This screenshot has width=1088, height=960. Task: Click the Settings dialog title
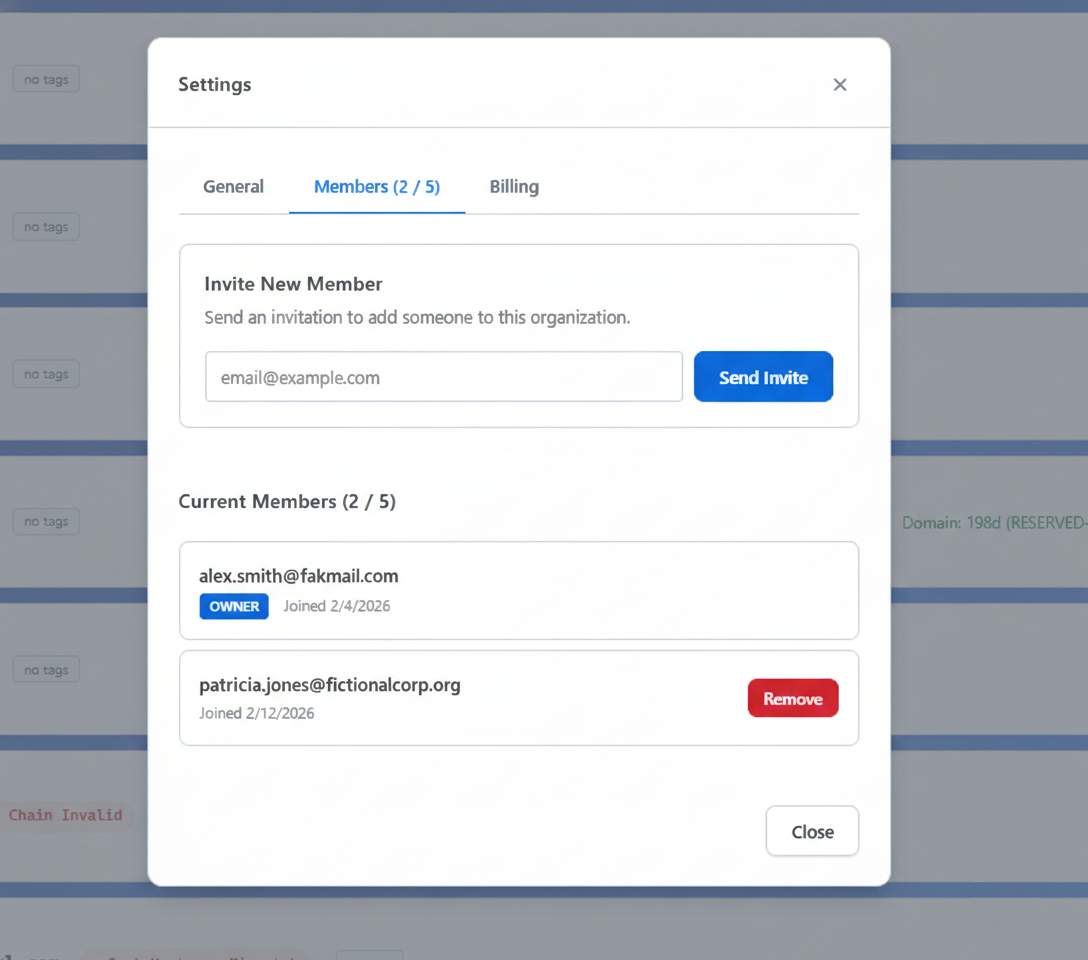215,85
